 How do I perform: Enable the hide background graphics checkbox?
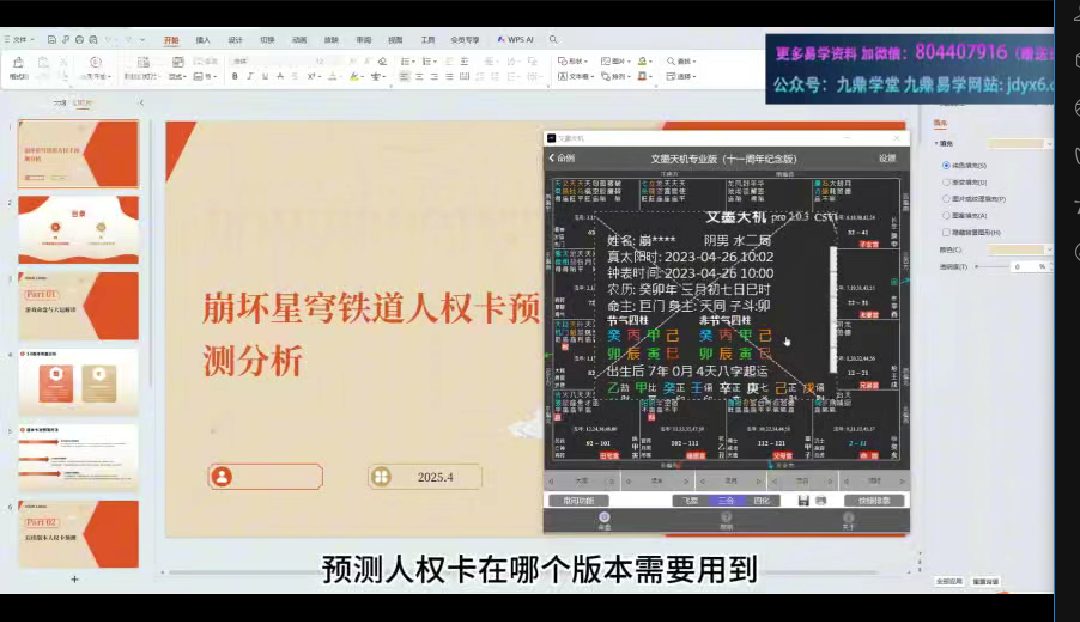[946, 232]
